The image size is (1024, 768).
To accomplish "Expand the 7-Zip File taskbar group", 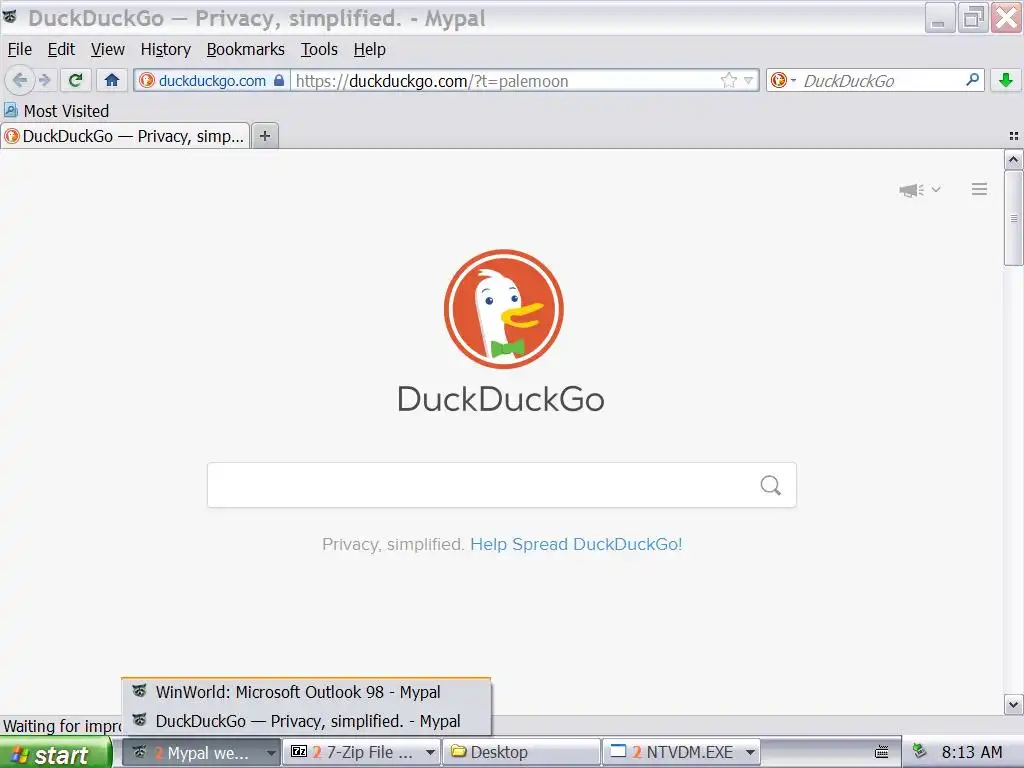I will tap(430, 753).
